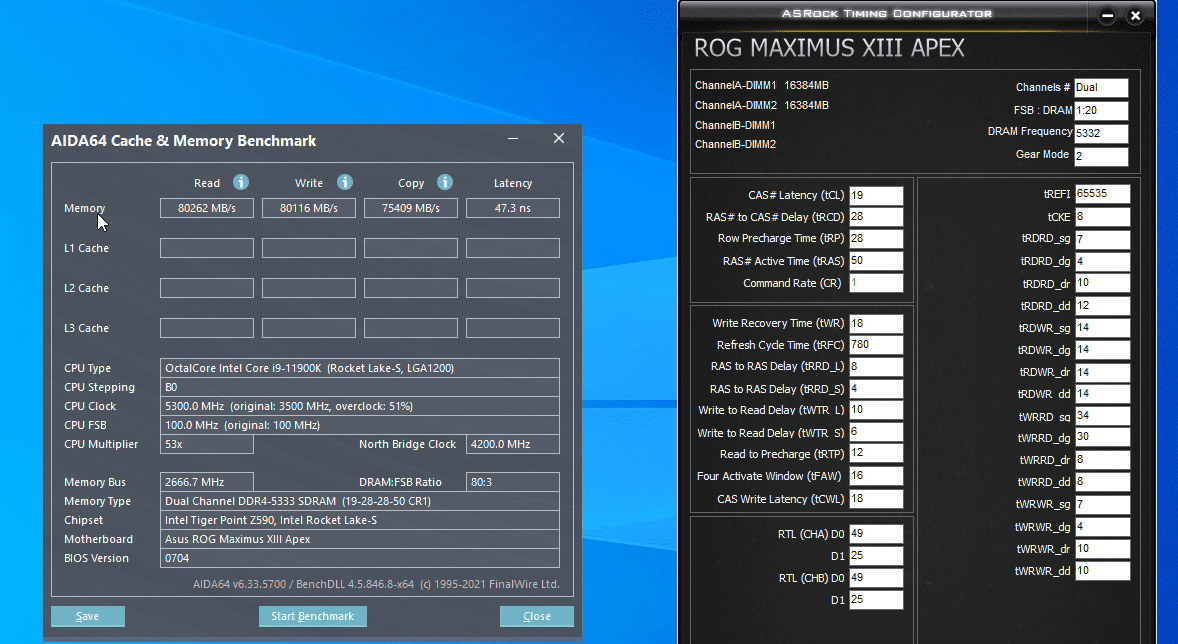Click the Four Activate Window (tFAW) field
Image resolution: width=1178 pixels, height=644 pixels.
[x=876, y=476]
